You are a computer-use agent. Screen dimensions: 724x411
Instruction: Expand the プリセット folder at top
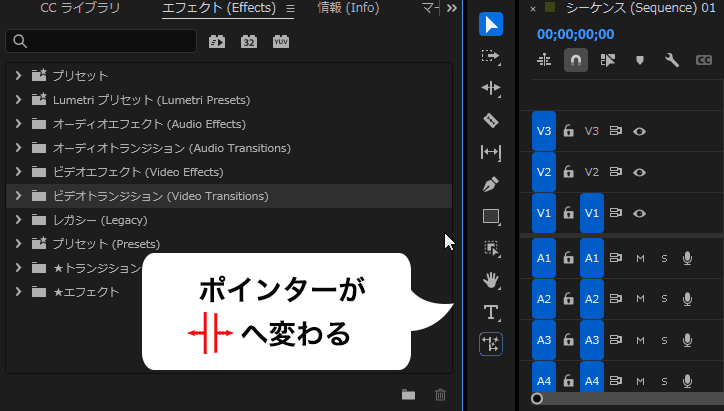click(18, 75)
